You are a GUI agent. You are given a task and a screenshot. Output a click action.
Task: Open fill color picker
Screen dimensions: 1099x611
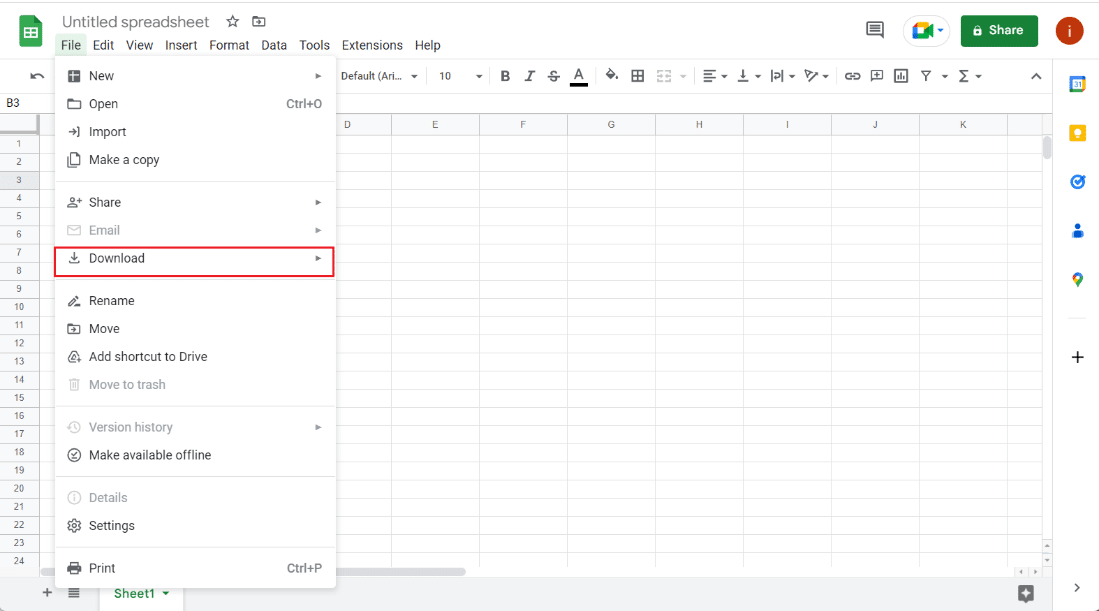612,76
